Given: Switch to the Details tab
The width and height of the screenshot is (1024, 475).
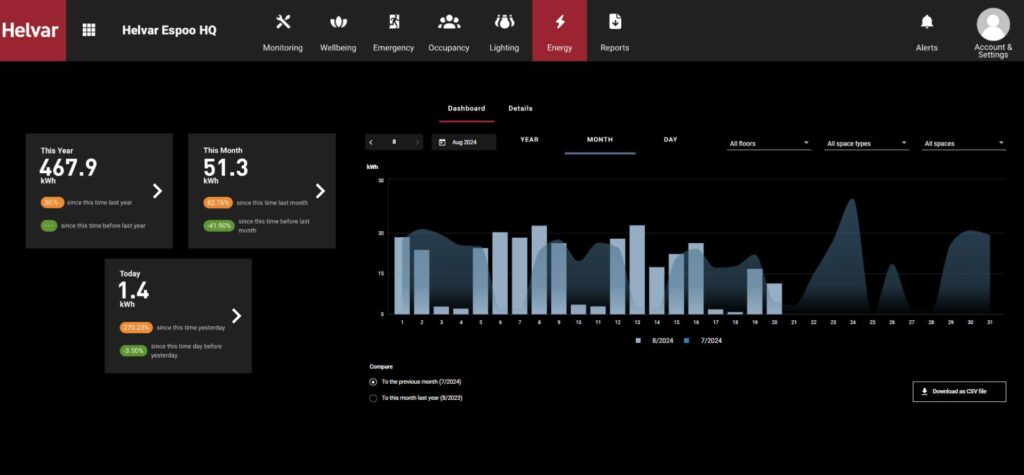Looking at the screenshot, I should (520, 108).
